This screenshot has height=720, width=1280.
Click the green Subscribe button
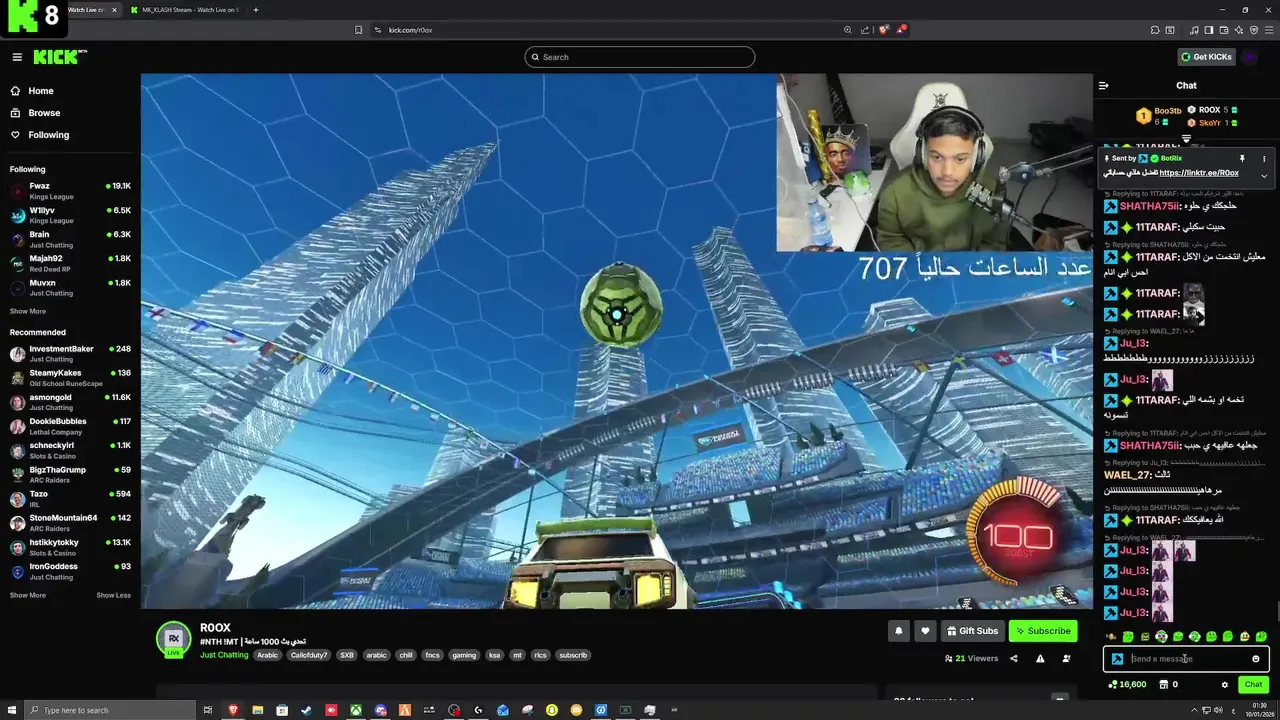(1043, 631)
